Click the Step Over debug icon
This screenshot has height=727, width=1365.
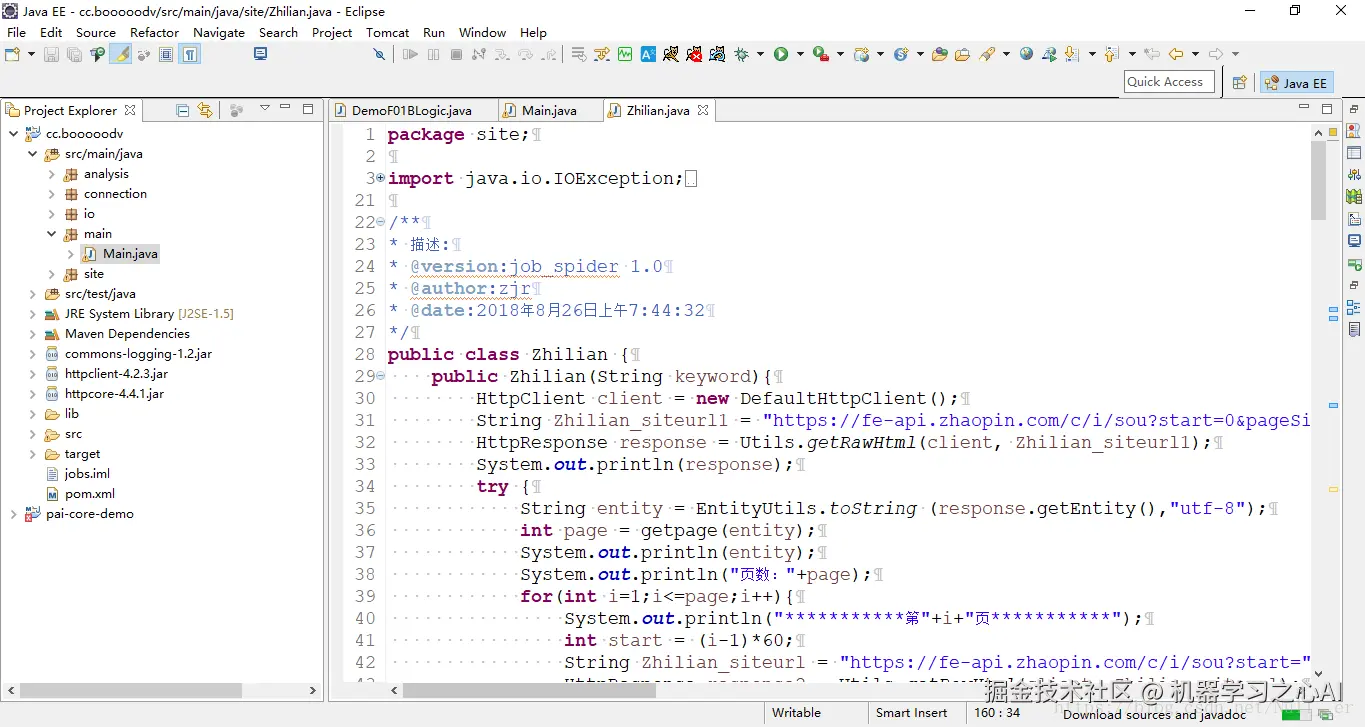pos(525,54)
